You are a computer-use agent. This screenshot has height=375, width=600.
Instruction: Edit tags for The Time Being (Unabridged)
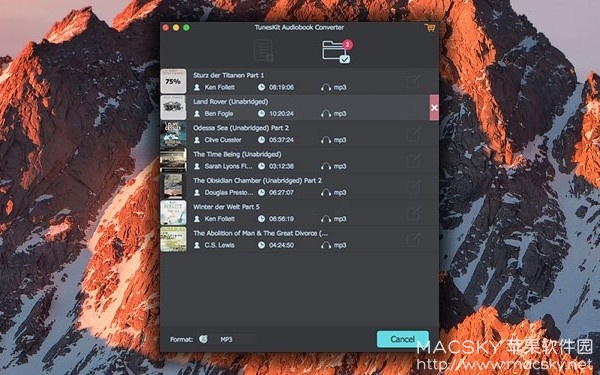[414, 160]
